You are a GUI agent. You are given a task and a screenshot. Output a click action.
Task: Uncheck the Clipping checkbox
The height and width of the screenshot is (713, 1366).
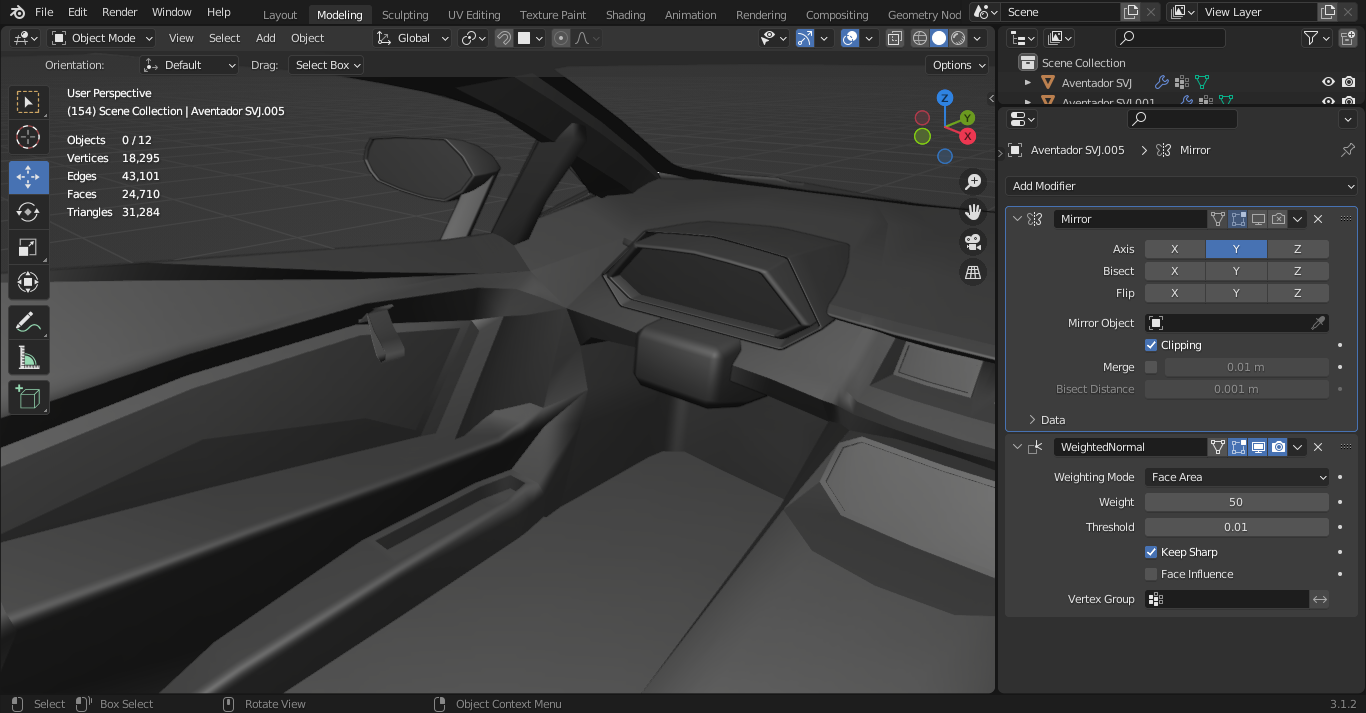coord(1151,345)
